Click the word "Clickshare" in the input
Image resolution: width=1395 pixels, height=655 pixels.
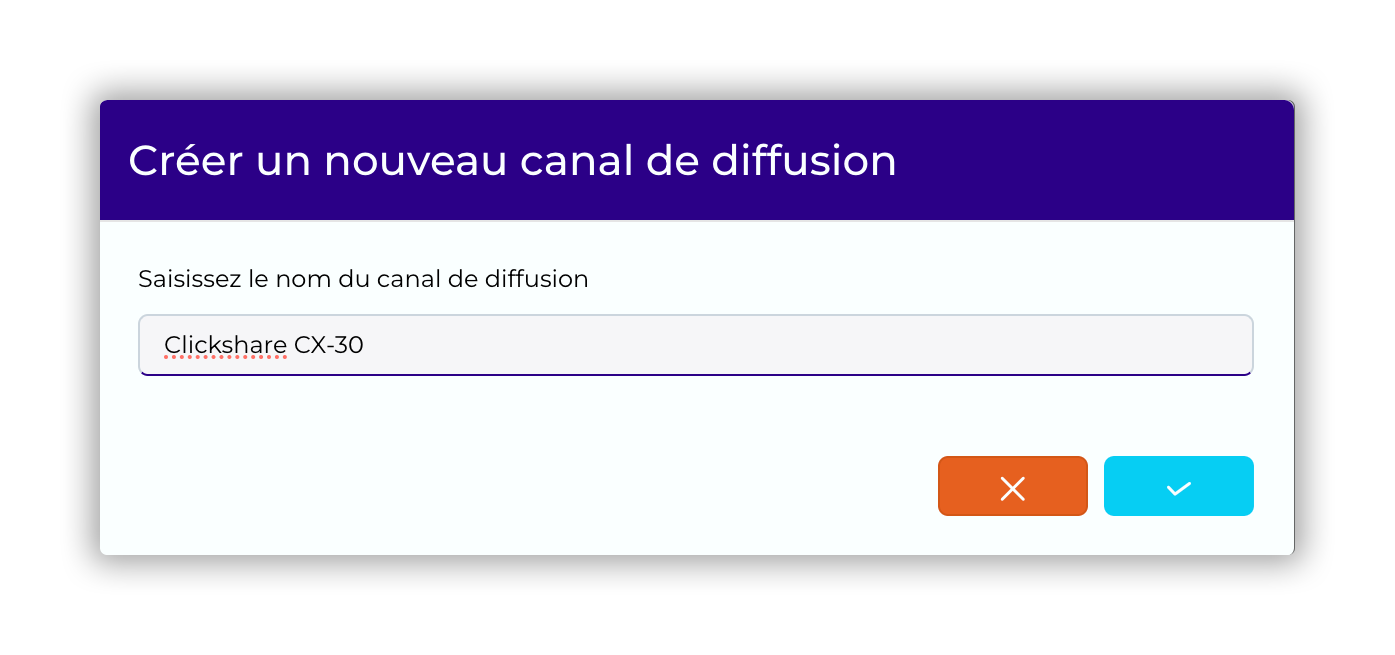[225, 346]
